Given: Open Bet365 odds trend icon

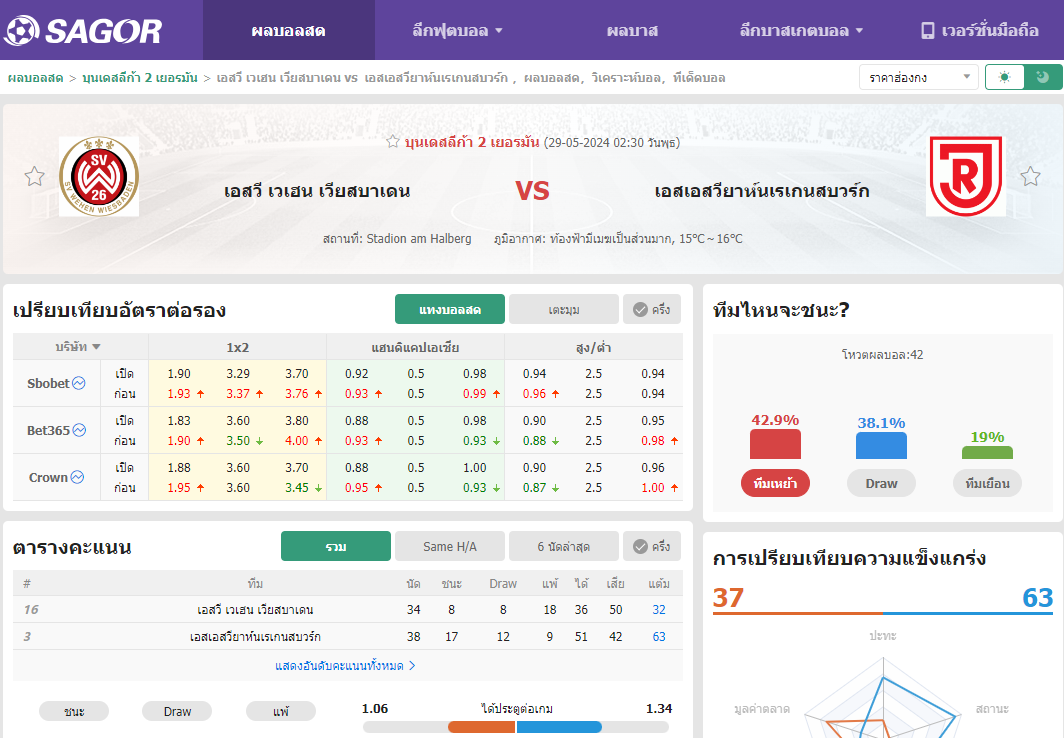Looking at the screenshot, I should 79,430.
